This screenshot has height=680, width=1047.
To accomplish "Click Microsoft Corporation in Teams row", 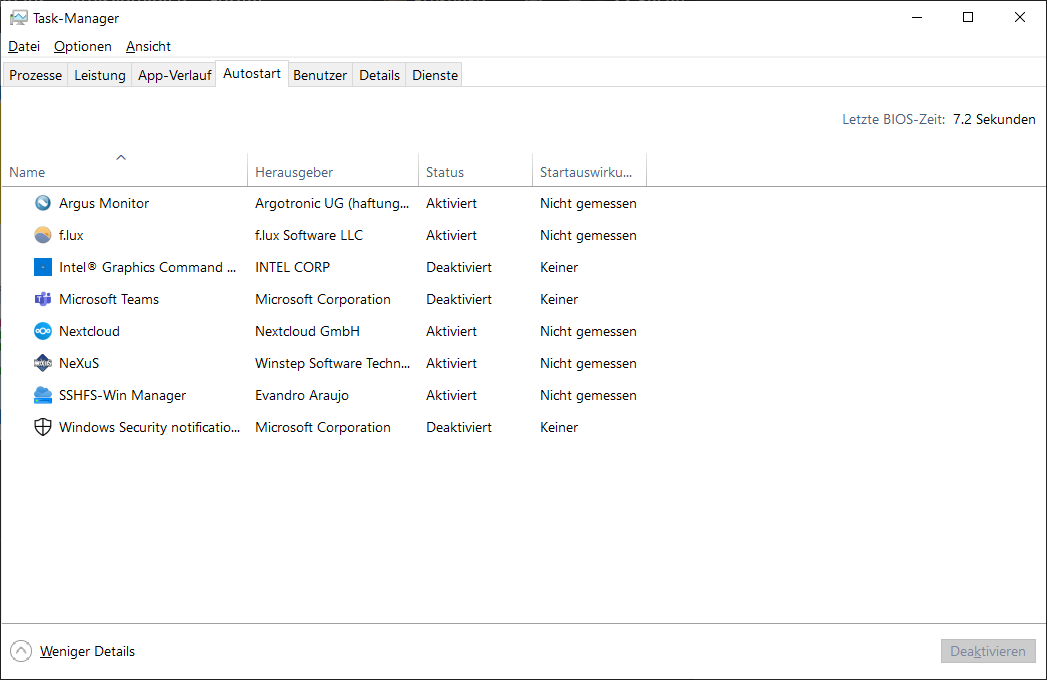I will (x=323, y=299).
